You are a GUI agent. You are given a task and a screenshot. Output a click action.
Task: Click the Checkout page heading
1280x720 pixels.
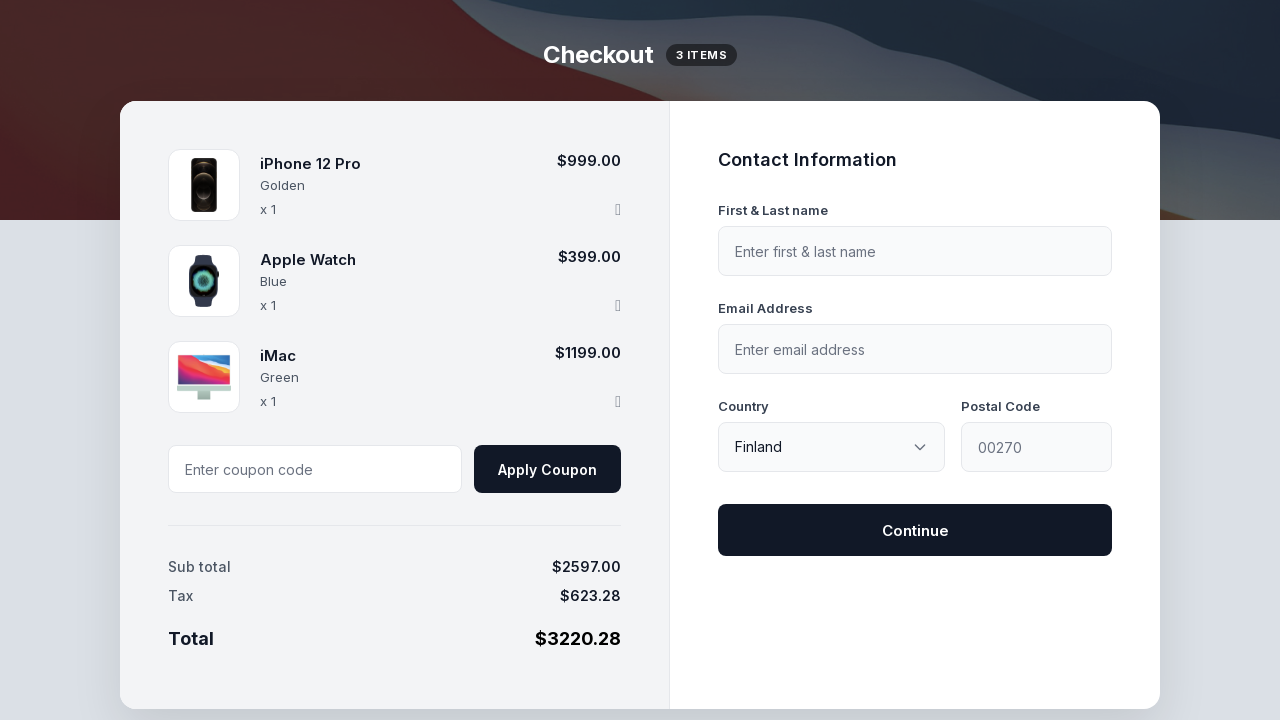coord(598,55)
